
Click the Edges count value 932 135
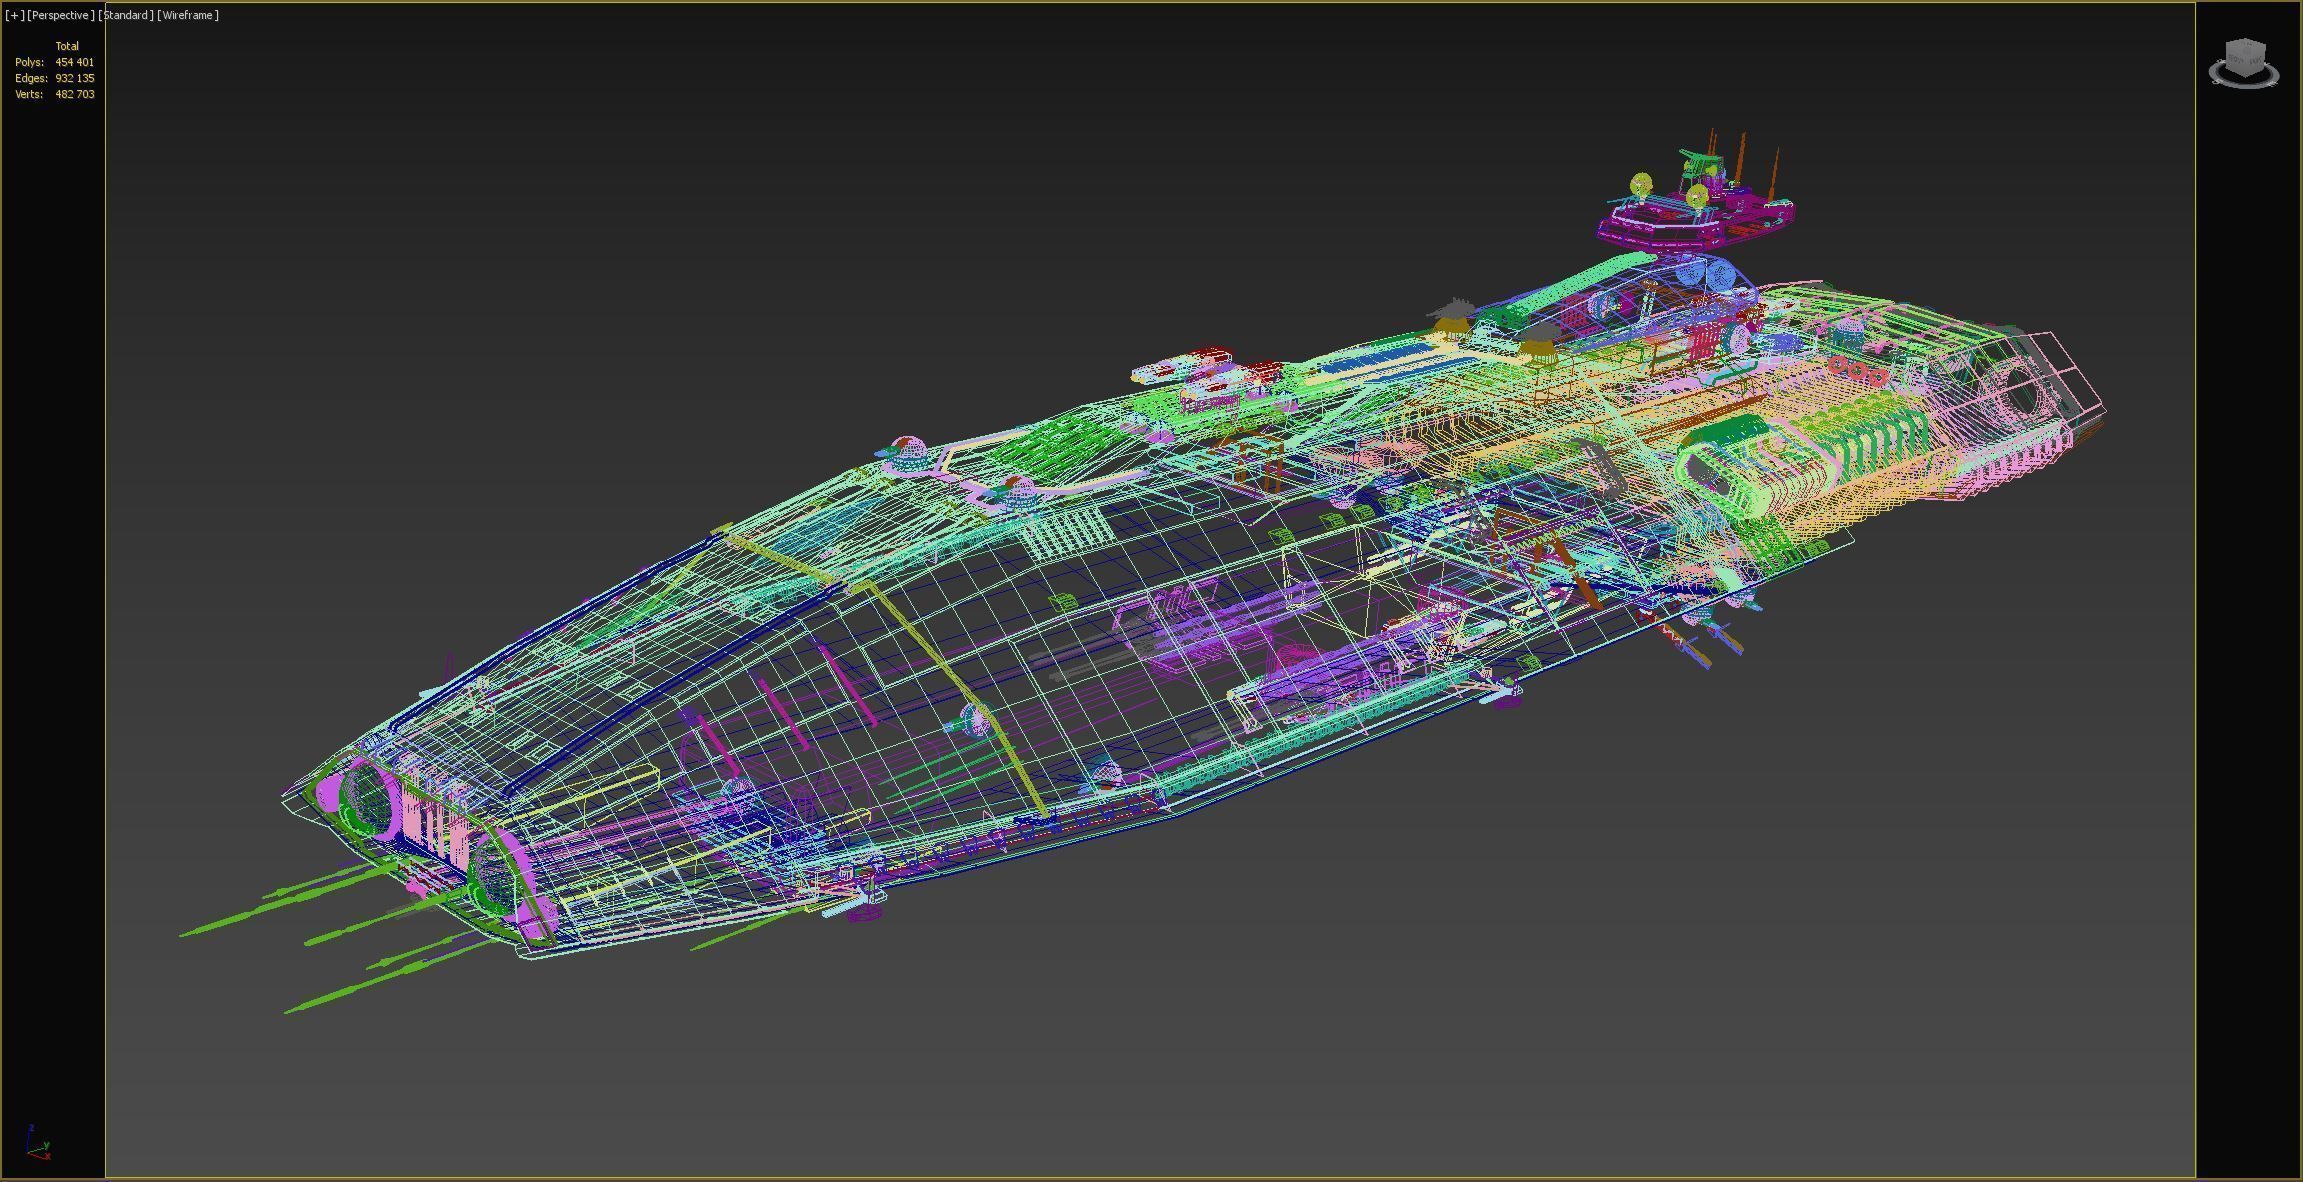pos(75,78)
